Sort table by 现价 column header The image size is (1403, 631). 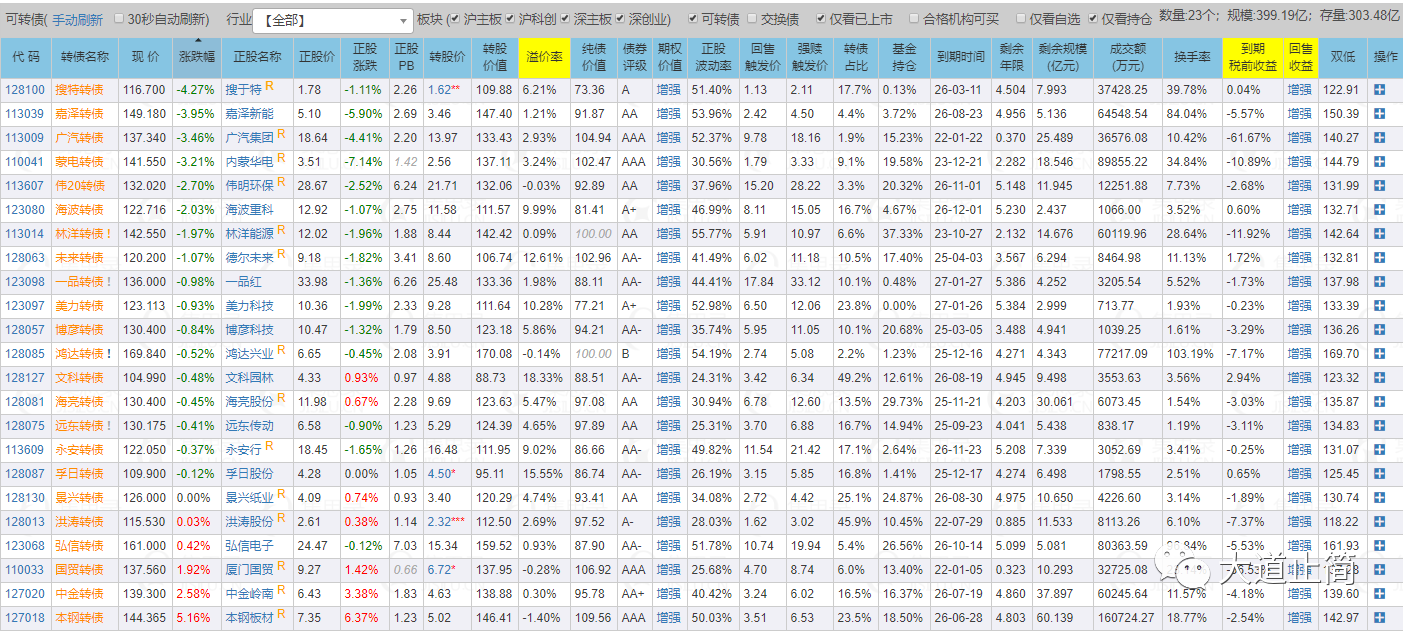click(145, 57)
